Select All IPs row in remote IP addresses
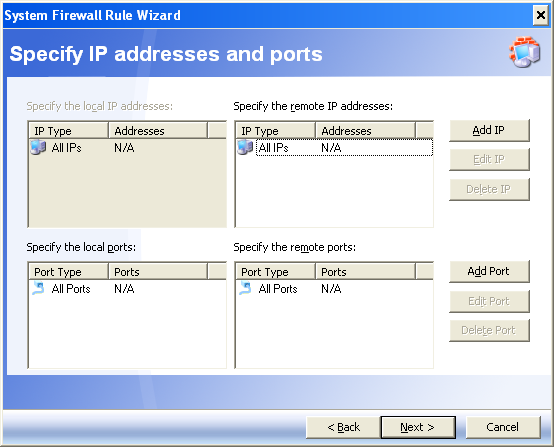The width and height of the screenshot is (554, 447). pyautogui.click(x=335, y=147)
